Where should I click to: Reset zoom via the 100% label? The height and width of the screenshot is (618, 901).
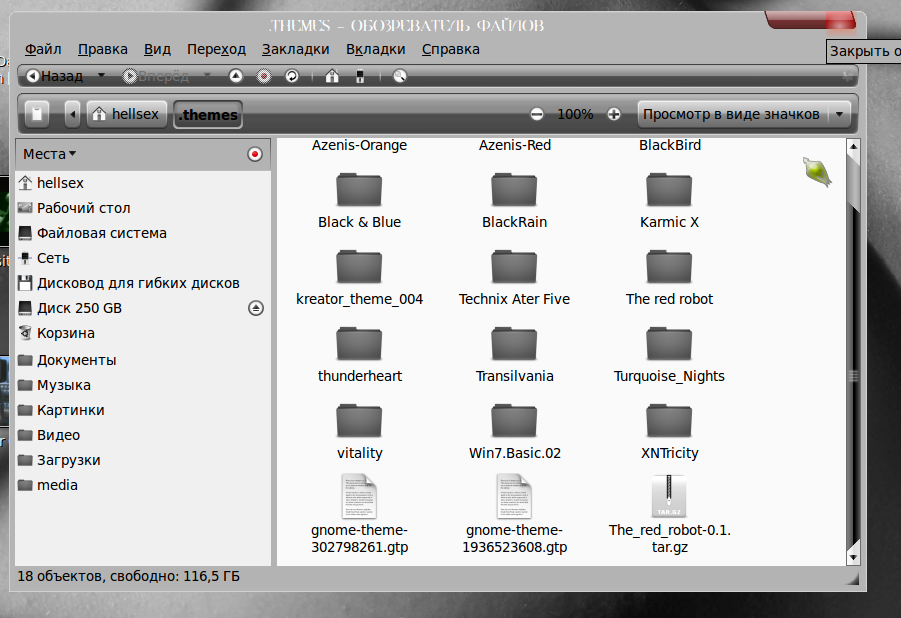[575, 114]
